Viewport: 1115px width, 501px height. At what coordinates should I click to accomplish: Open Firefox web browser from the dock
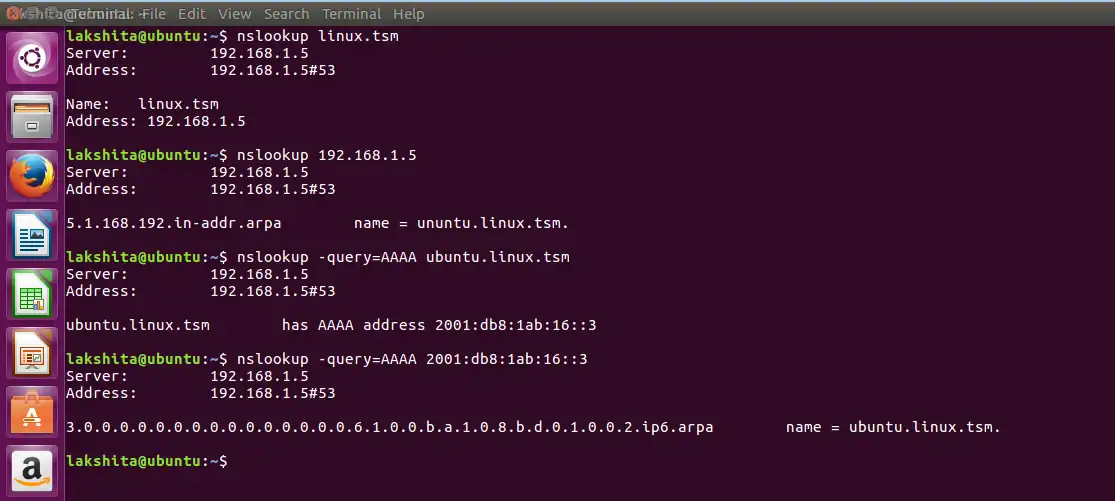pyautogui.click(x=33, y=178)
